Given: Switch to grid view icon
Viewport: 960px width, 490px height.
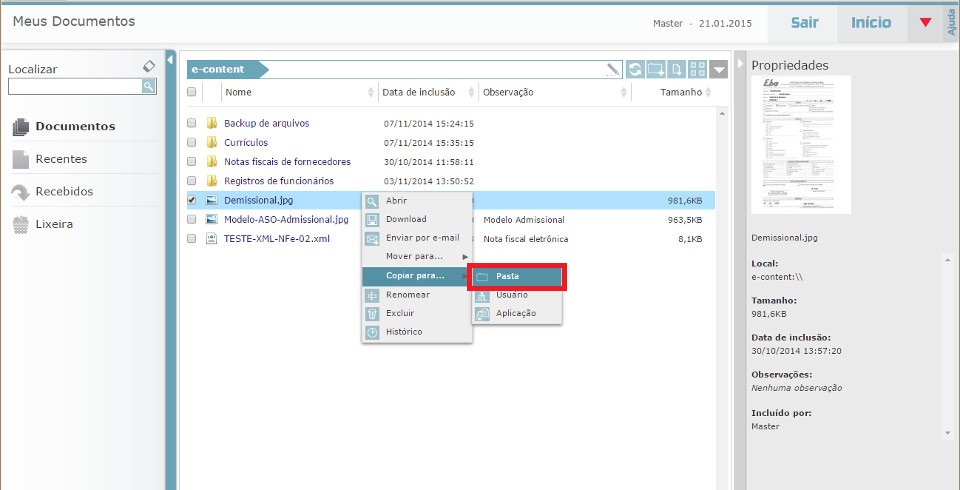Looking at the screenshot, I should click(x=698, y=69).
